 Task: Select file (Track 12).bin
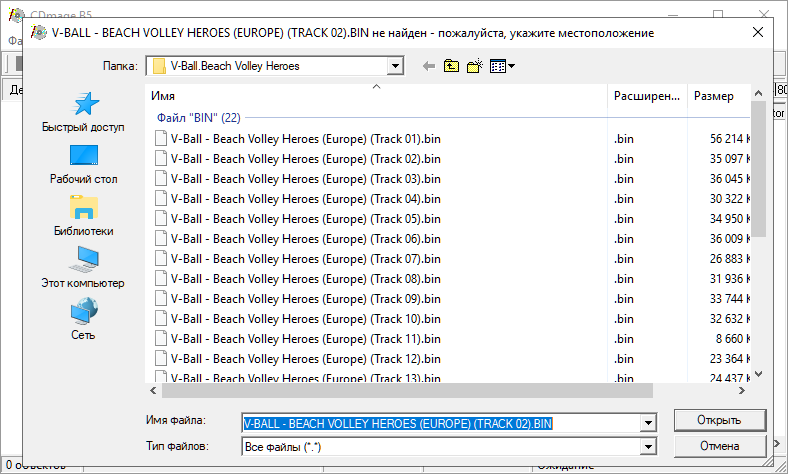pyautogui.click(x=306, y=359)
